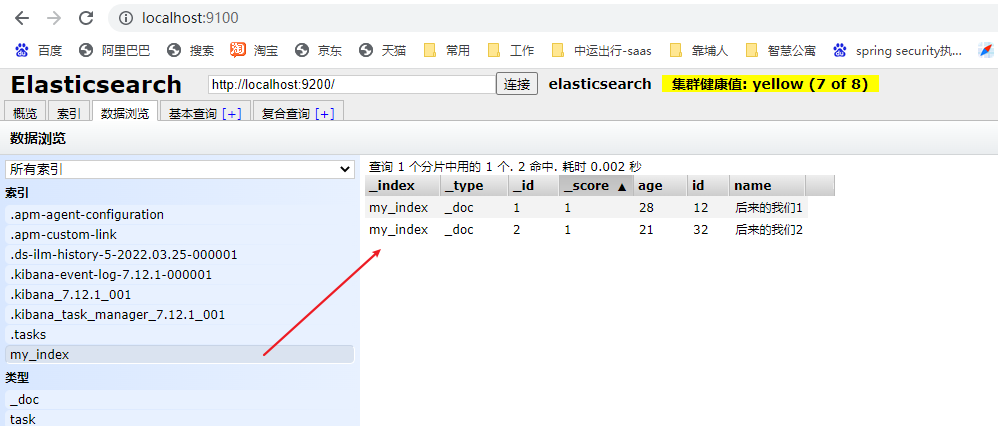Viewport: 998px width, 426px height.
Task: Open the 天猫 bookmark
Action: click(382, 50)
